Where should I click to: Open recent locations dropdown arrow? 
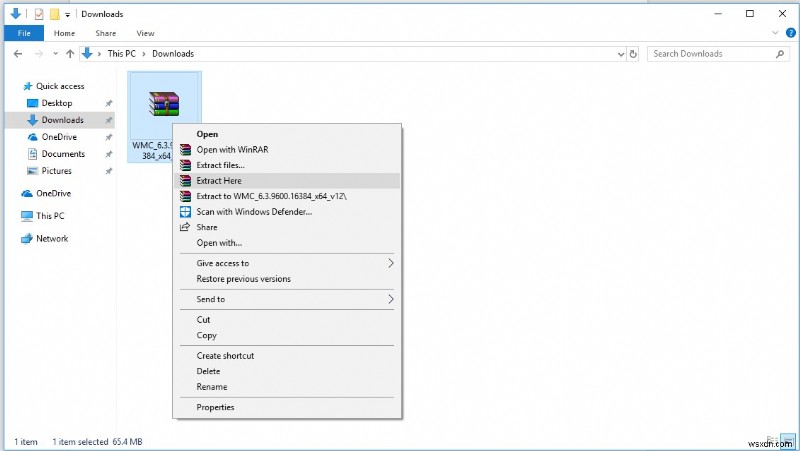[x=55, y=54]
